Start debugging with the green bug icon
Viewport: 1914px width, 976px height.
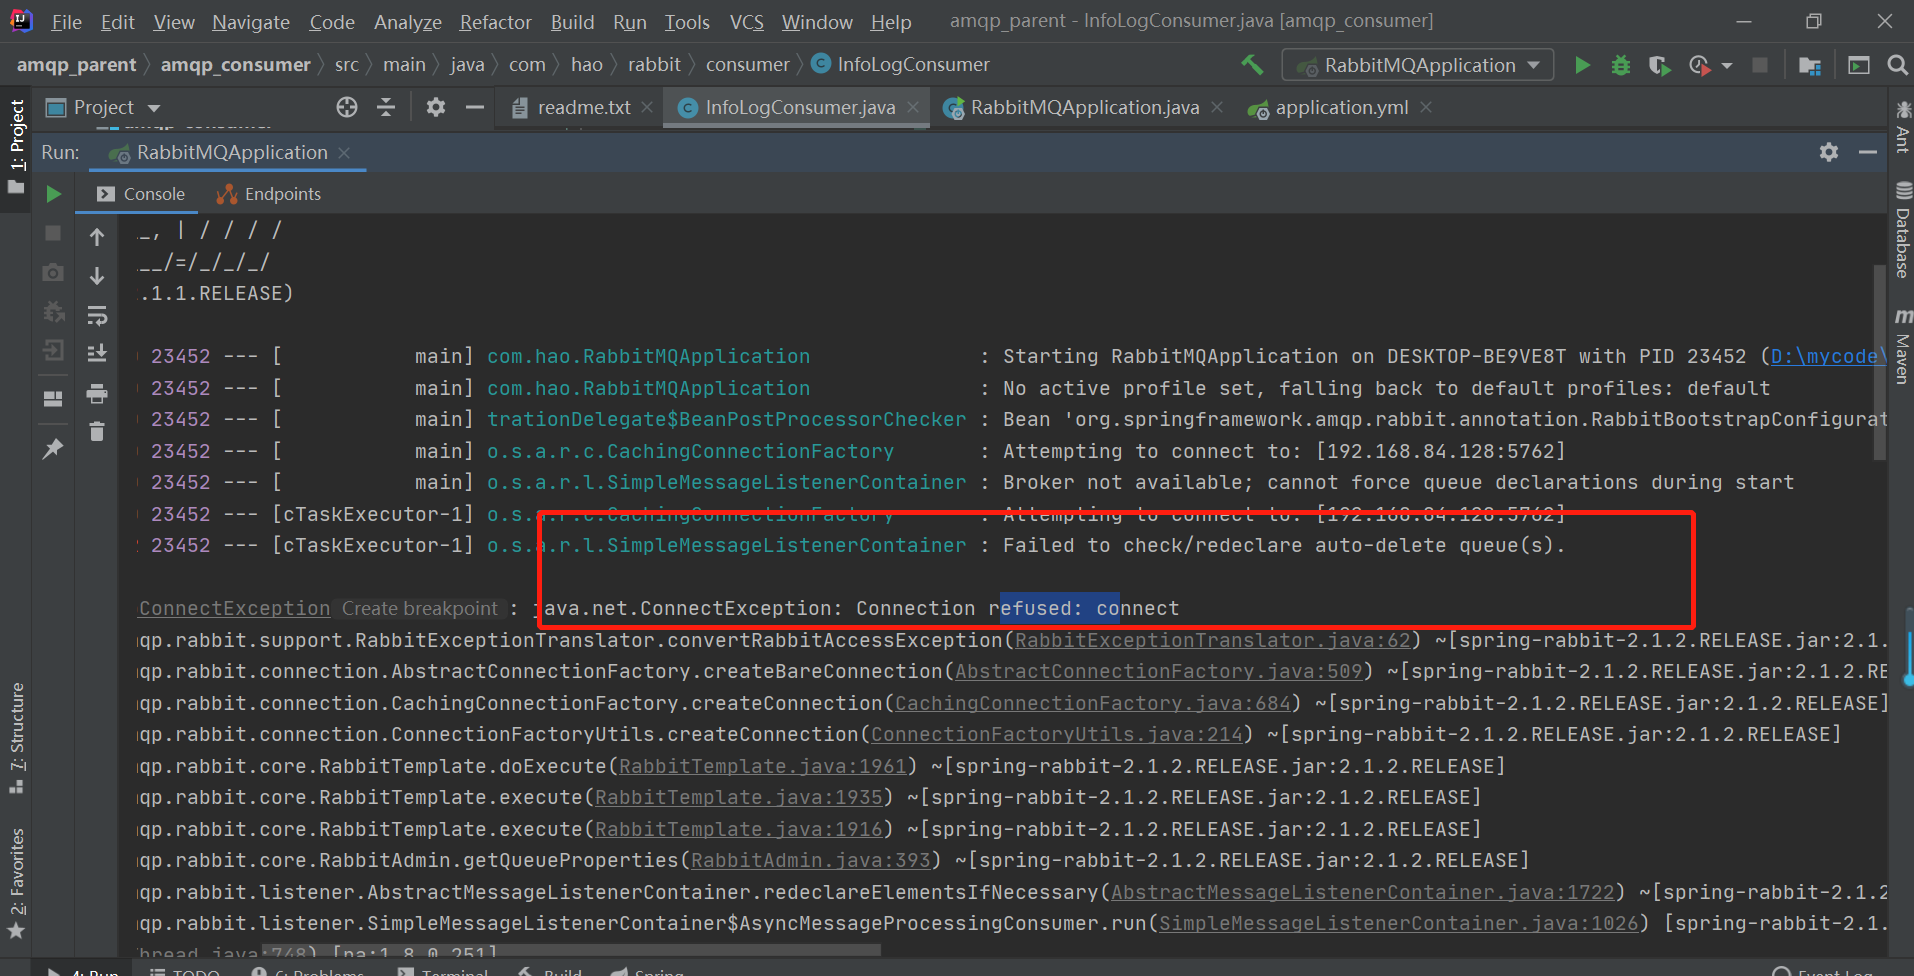(1621, 65)
